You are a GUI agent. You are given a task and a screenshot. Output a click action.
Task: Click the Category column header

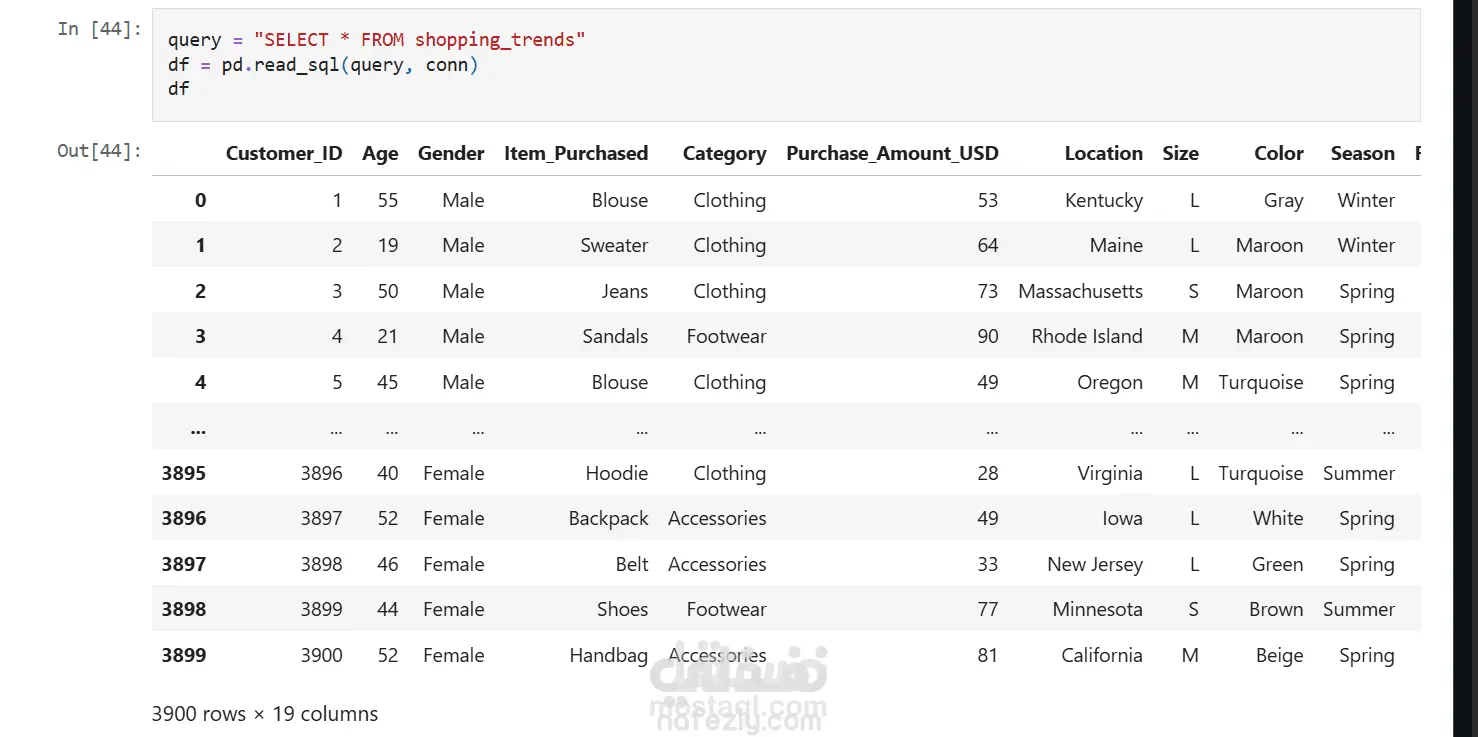[724, 153]
